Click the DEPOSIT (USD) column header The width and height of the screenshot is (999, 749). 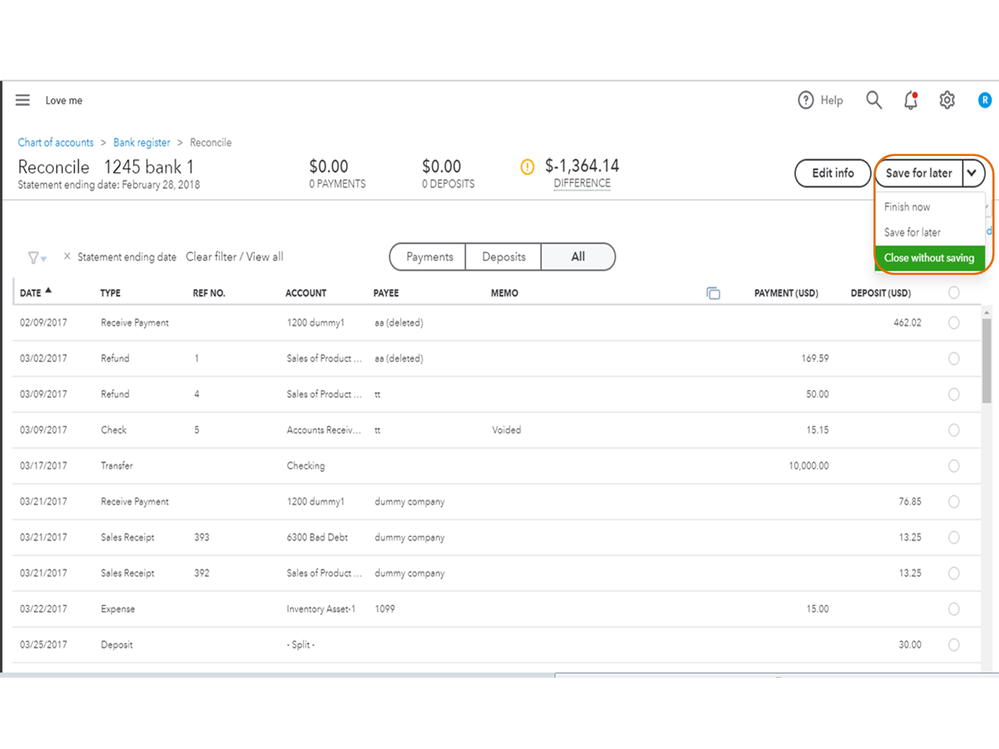[880, 293]
